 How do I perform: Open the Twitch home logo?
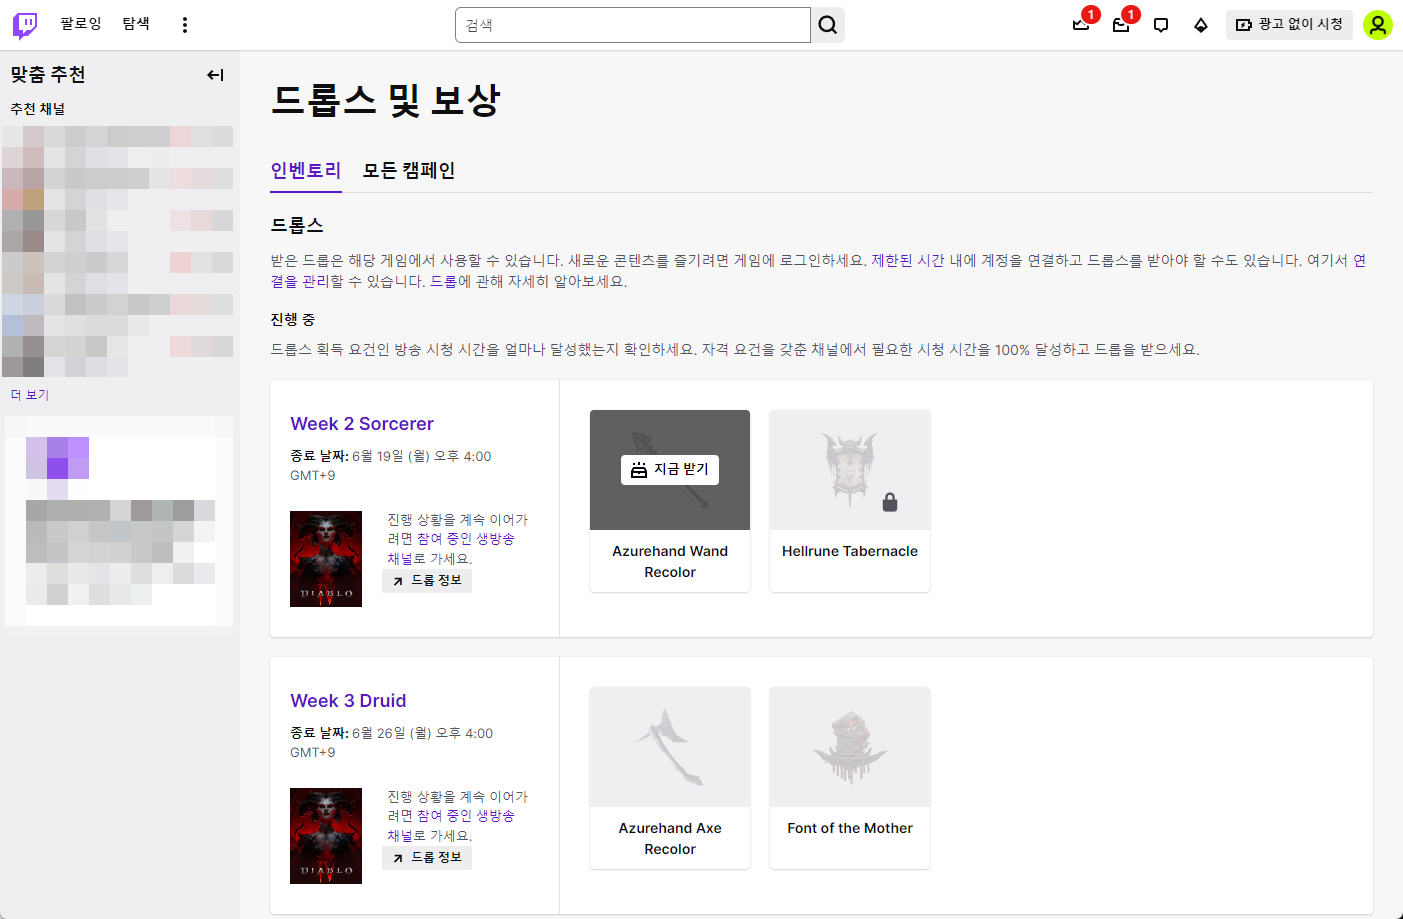click(x=25, y=25)
